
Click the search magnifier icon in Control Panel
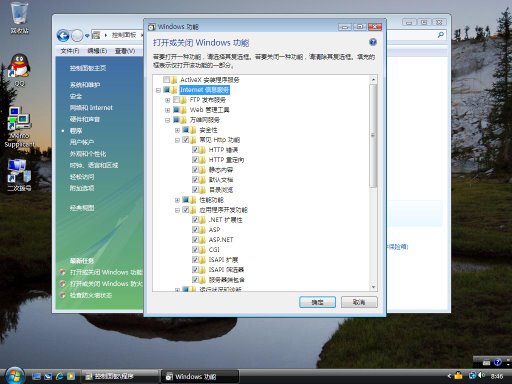point(441,35)
